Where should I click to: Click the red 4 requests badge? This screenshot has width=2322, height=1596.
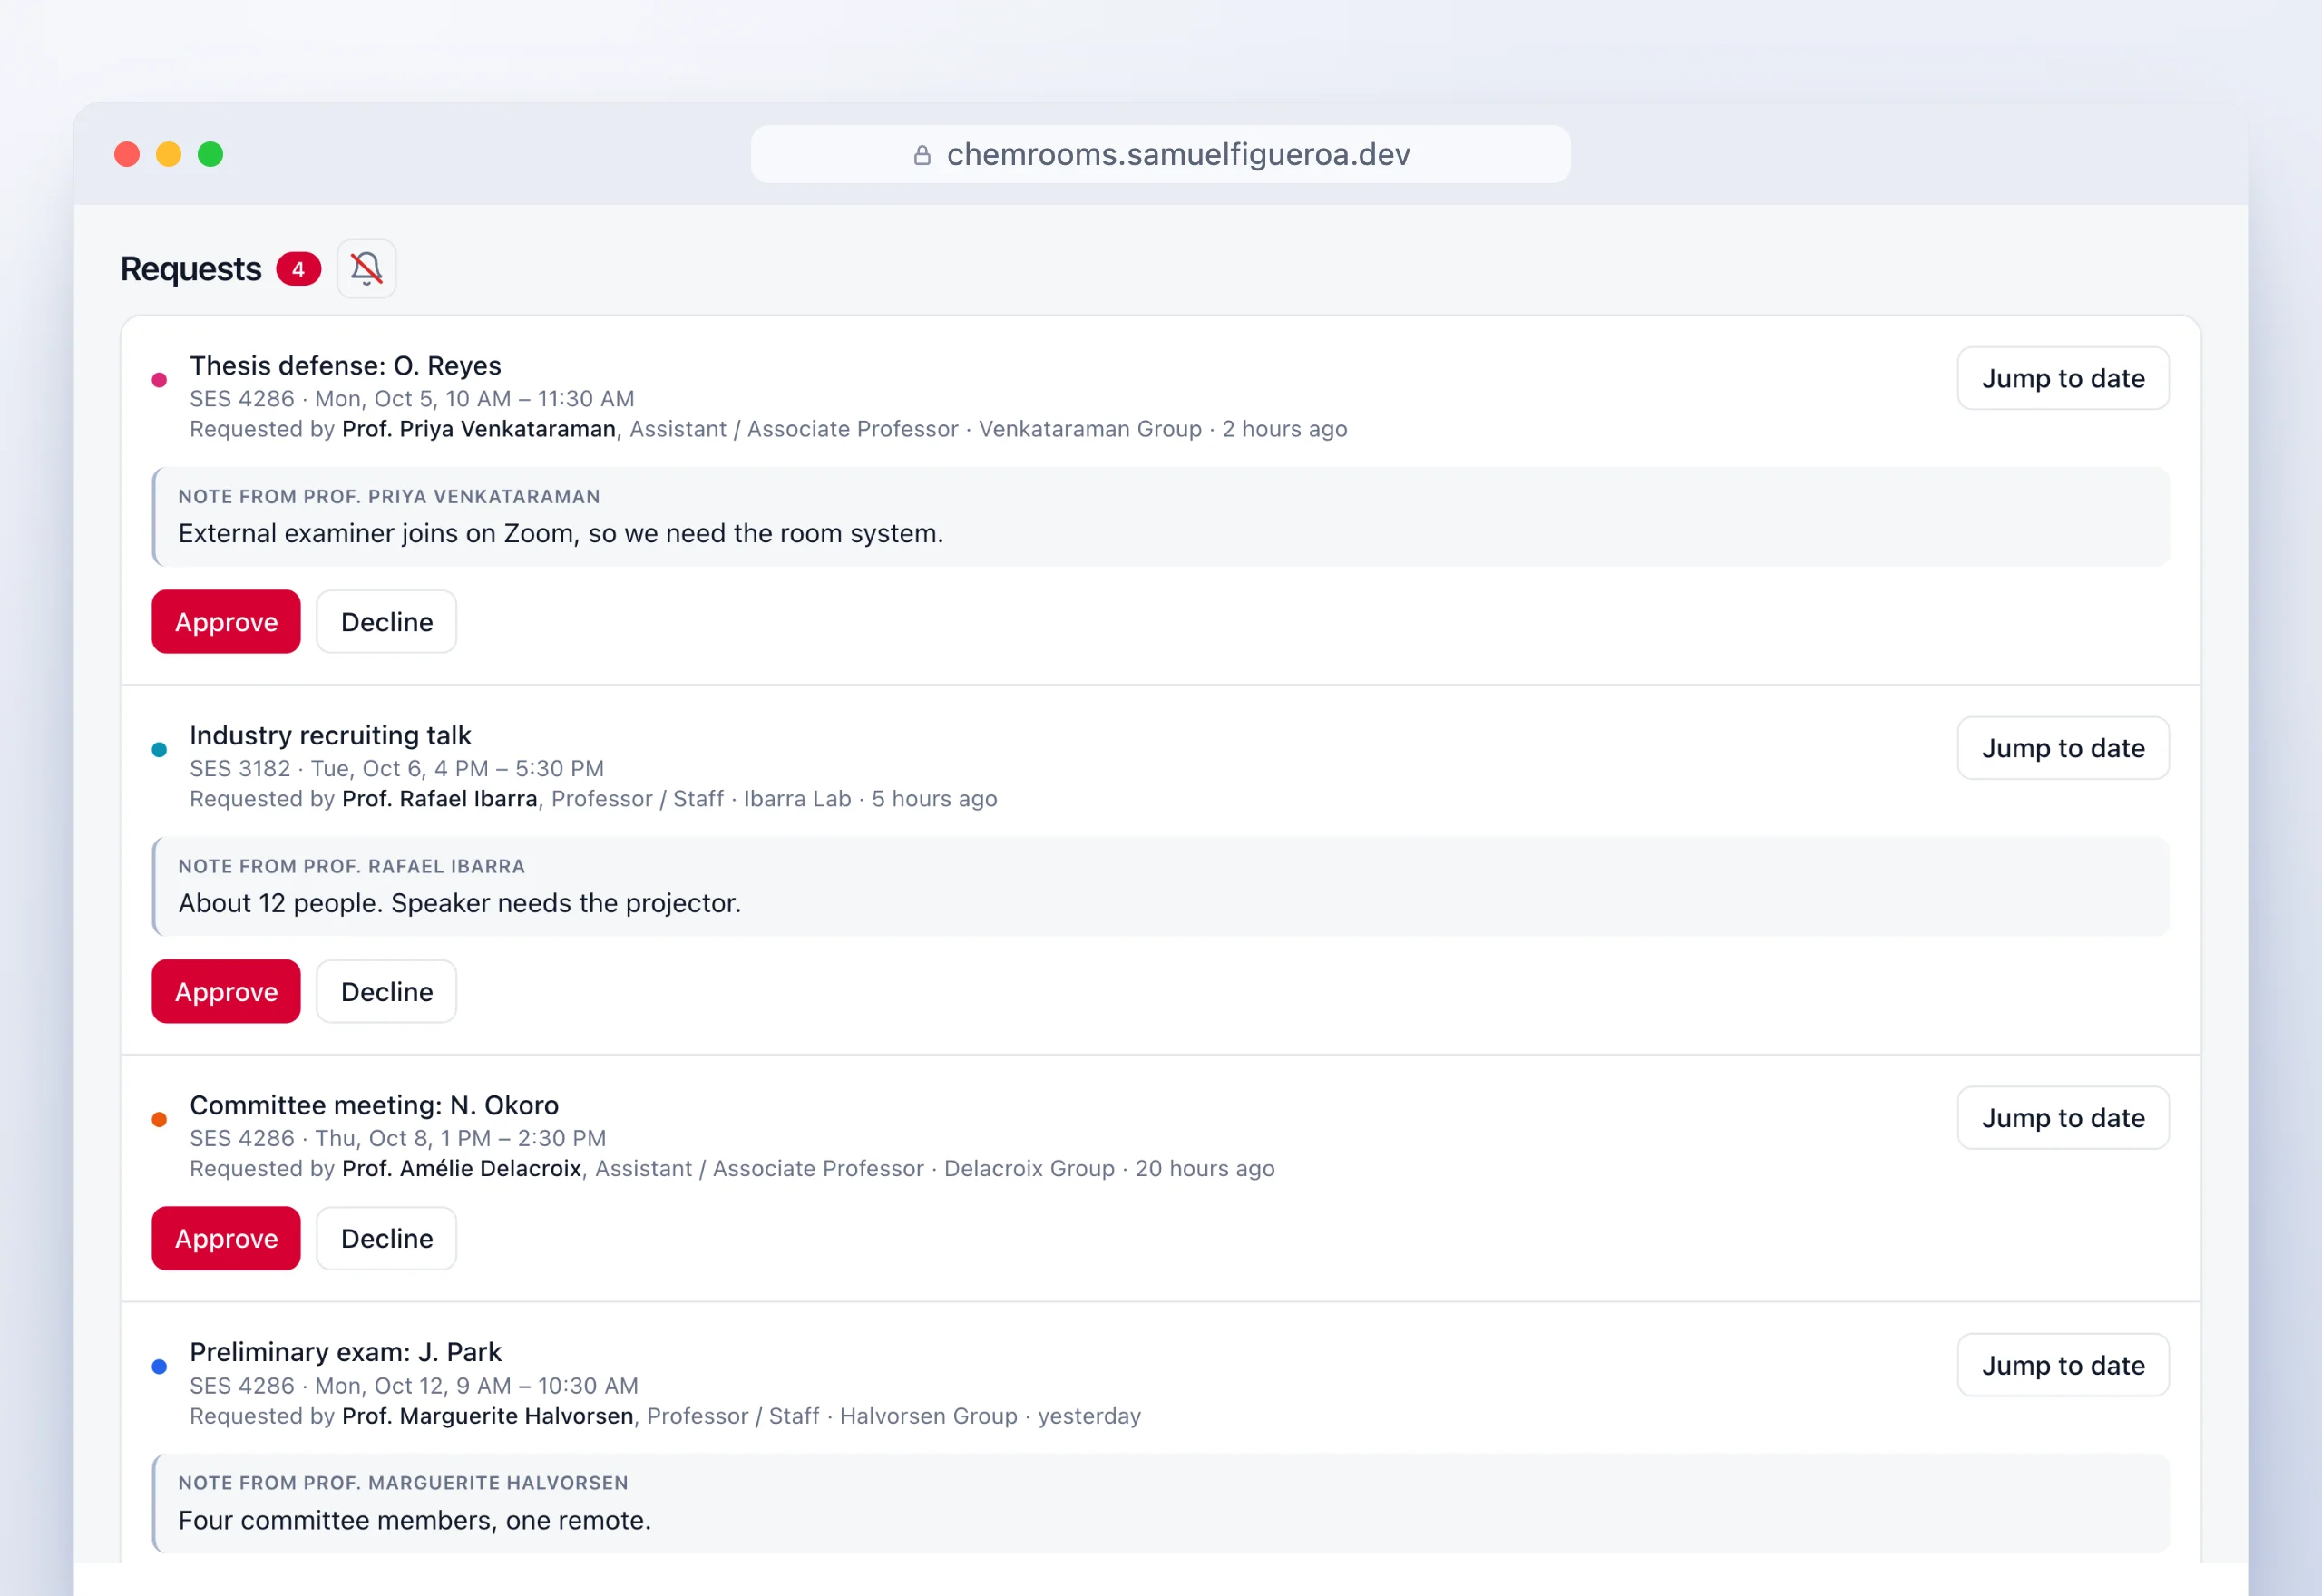(298, 269)
